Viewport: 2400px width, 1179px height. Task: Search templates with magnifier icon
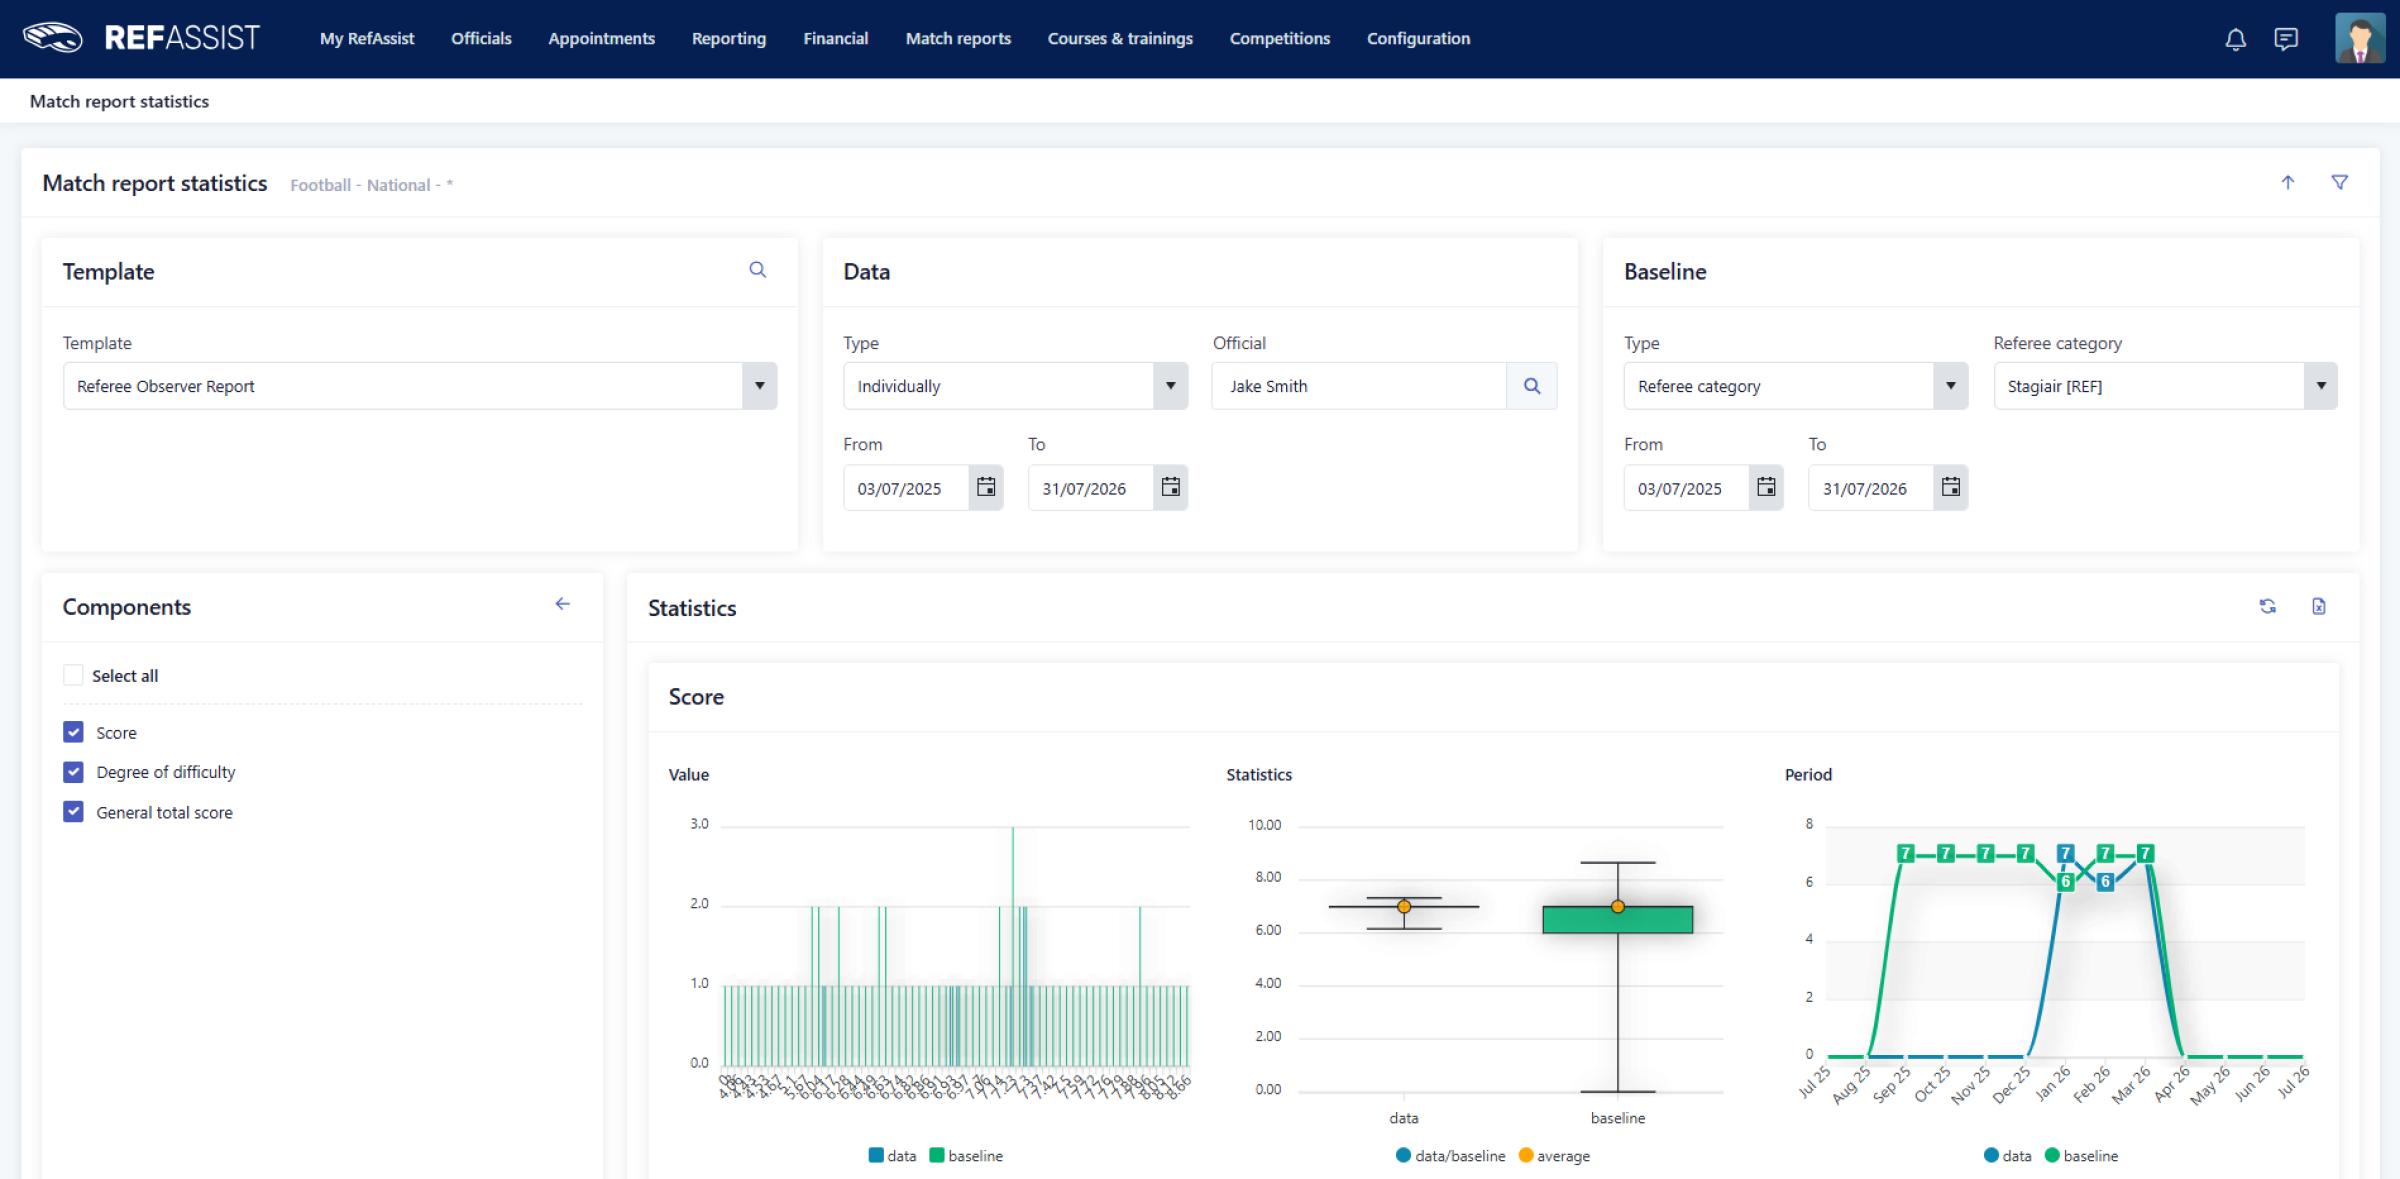tap(757, 270)
